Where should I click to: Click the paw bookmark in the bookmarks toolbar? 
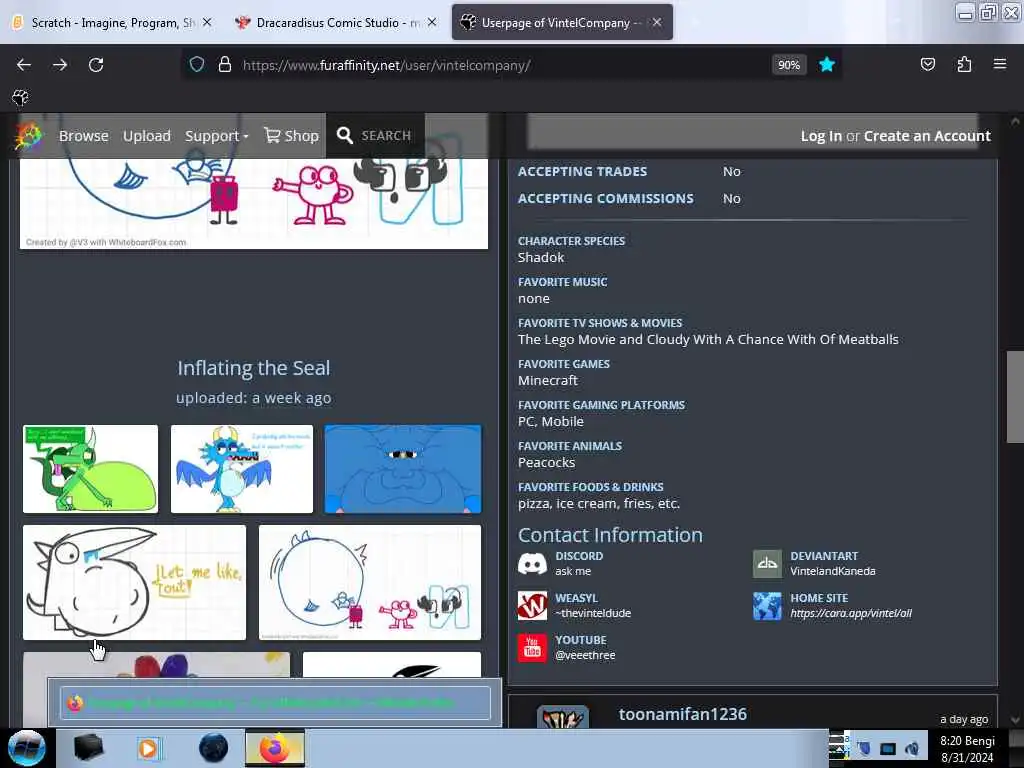pos(20,98)
